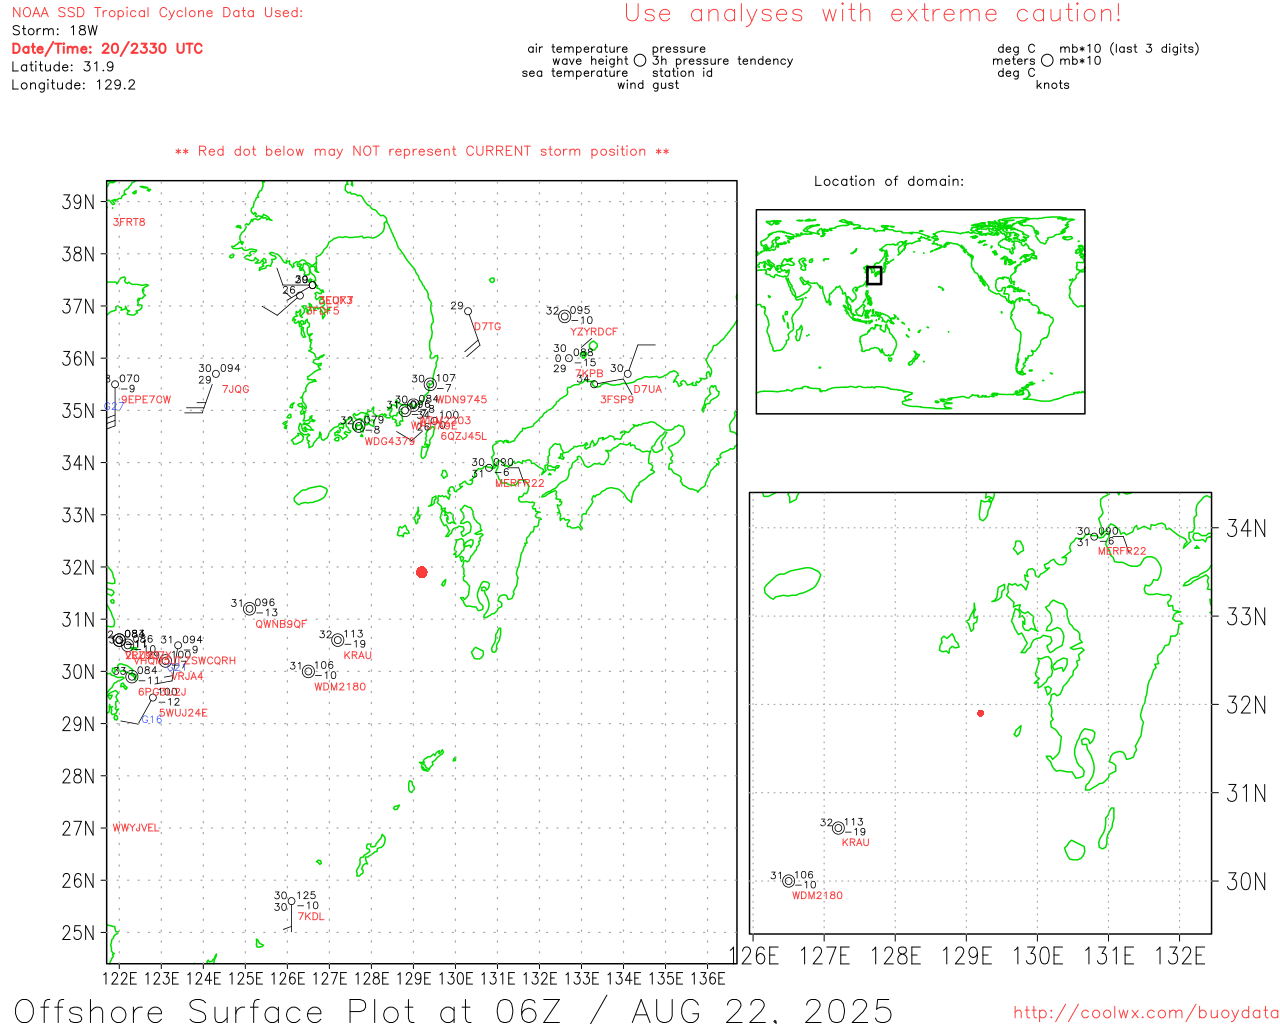Click the 'Storm: 18W' label

click(x=55, y=31)
